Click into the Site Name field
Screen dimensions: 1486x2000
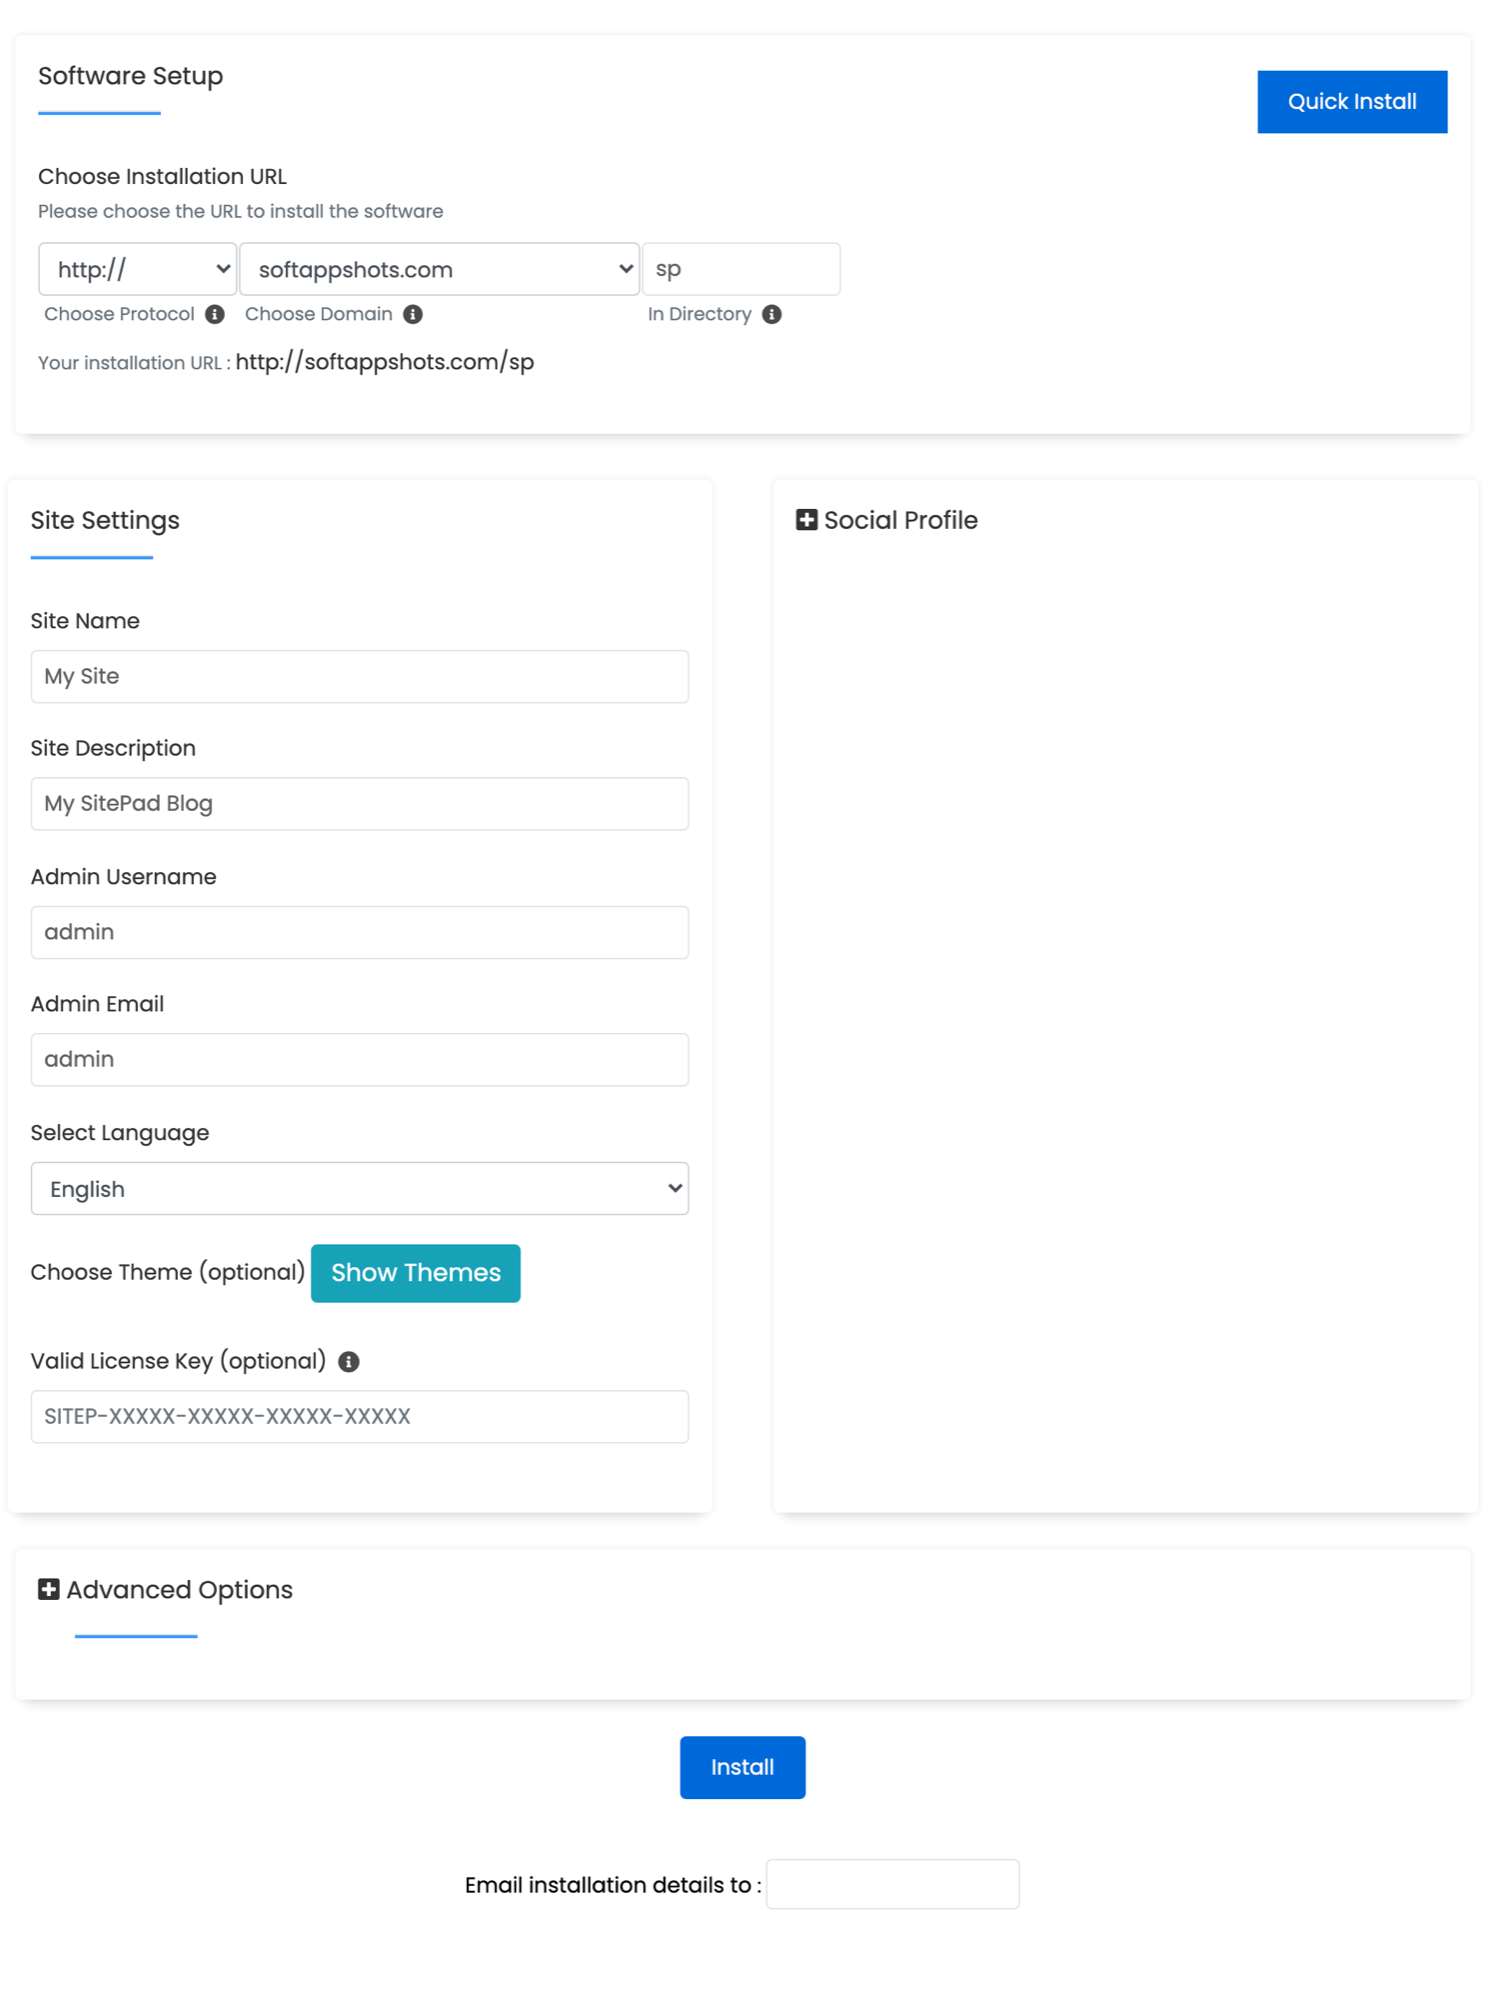pyautogui.click(x=359, y=676)
